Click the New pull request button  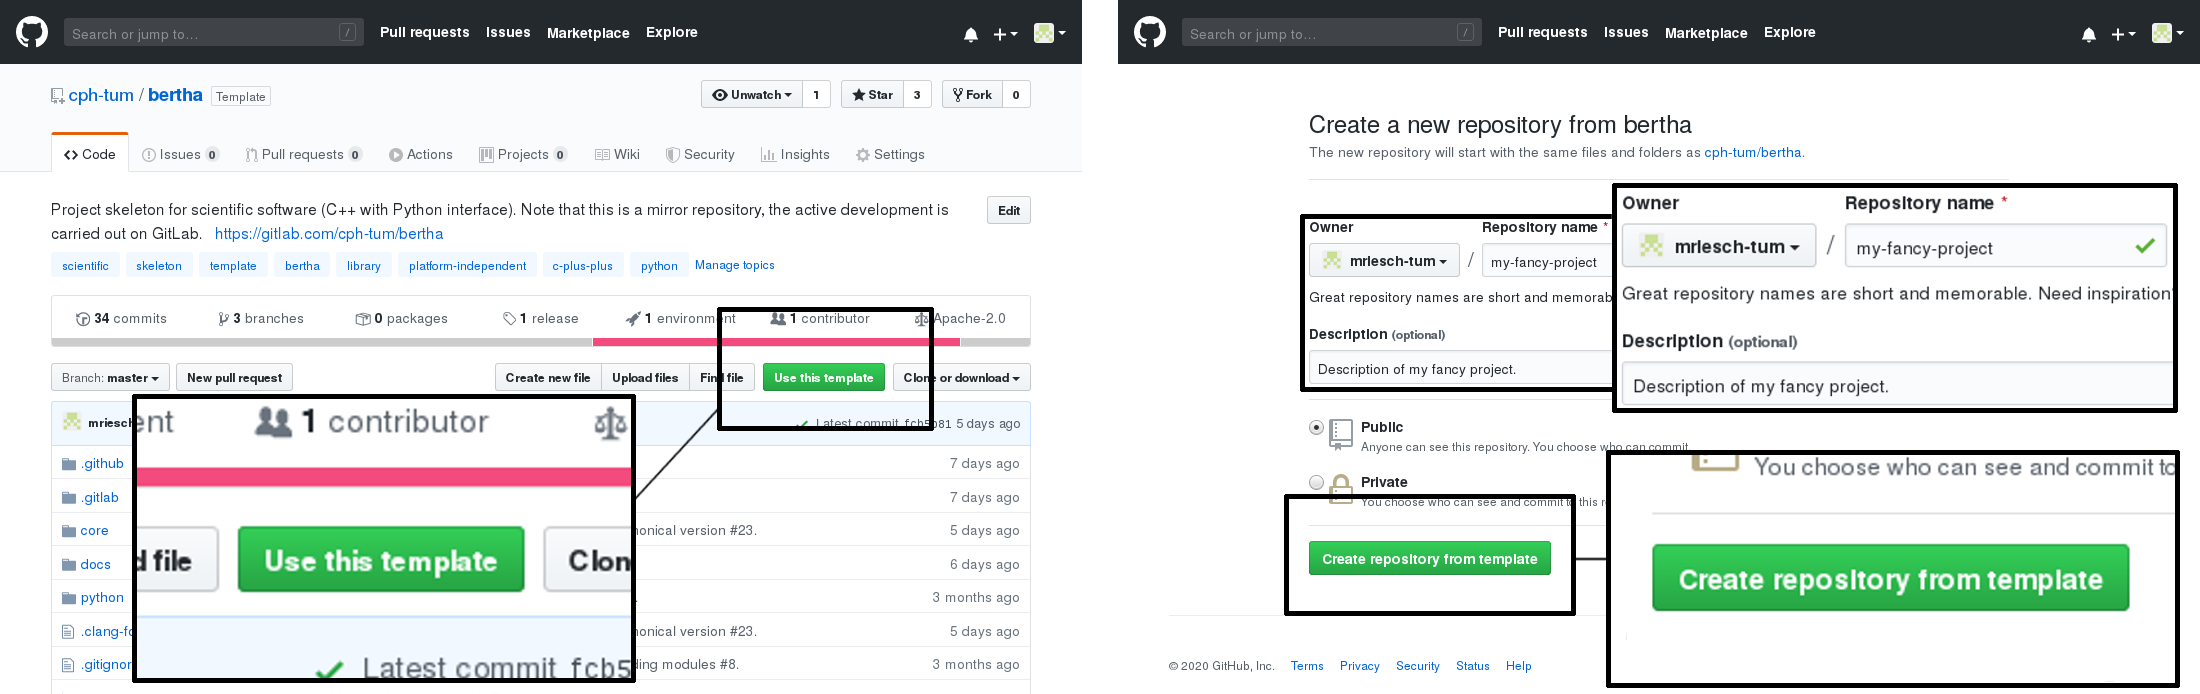[234, 378]
